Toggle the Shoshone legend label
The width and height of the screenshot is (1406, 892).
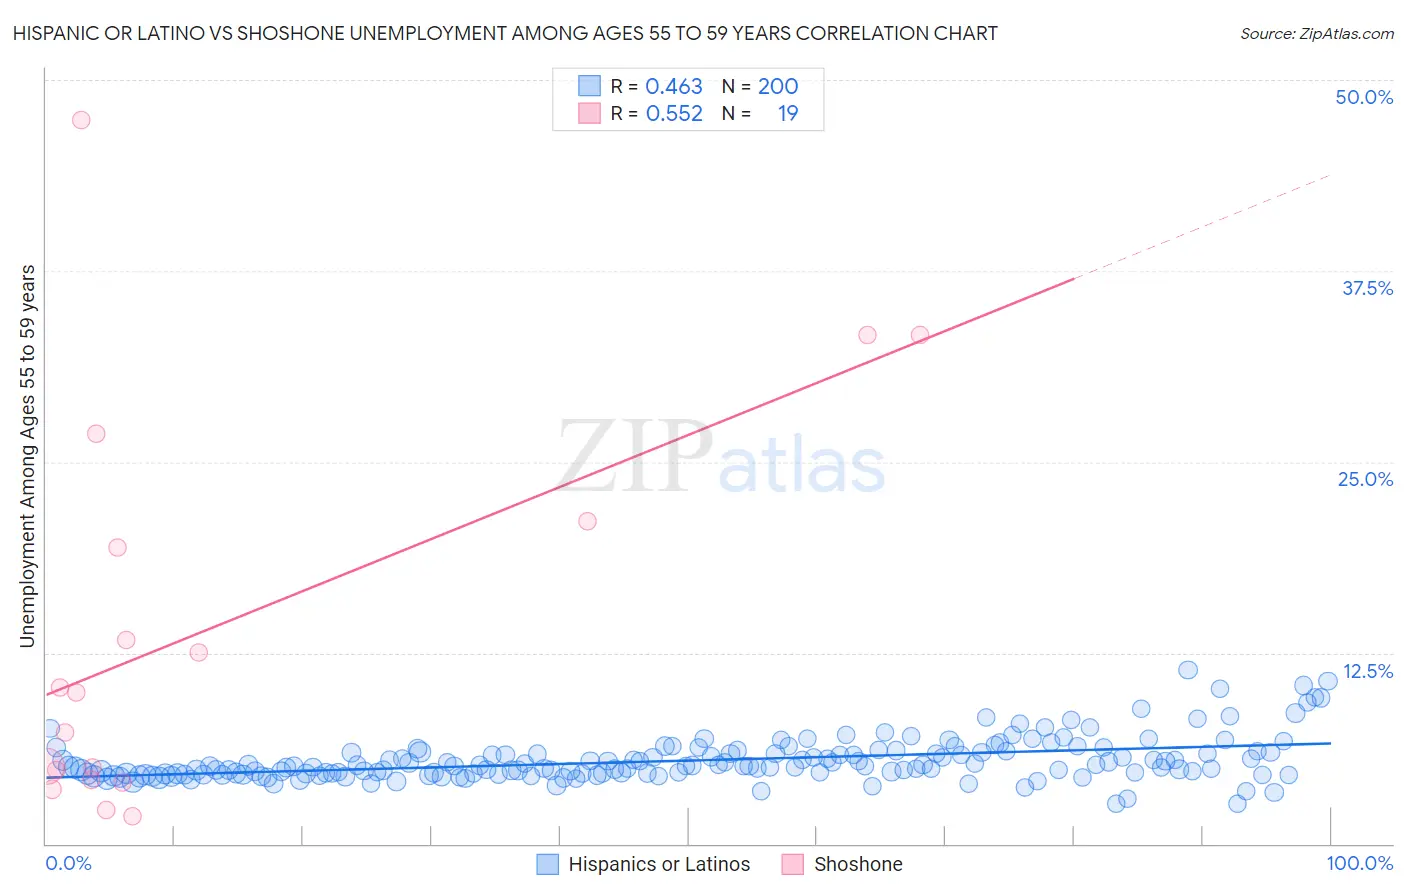(x=857, y=864)
